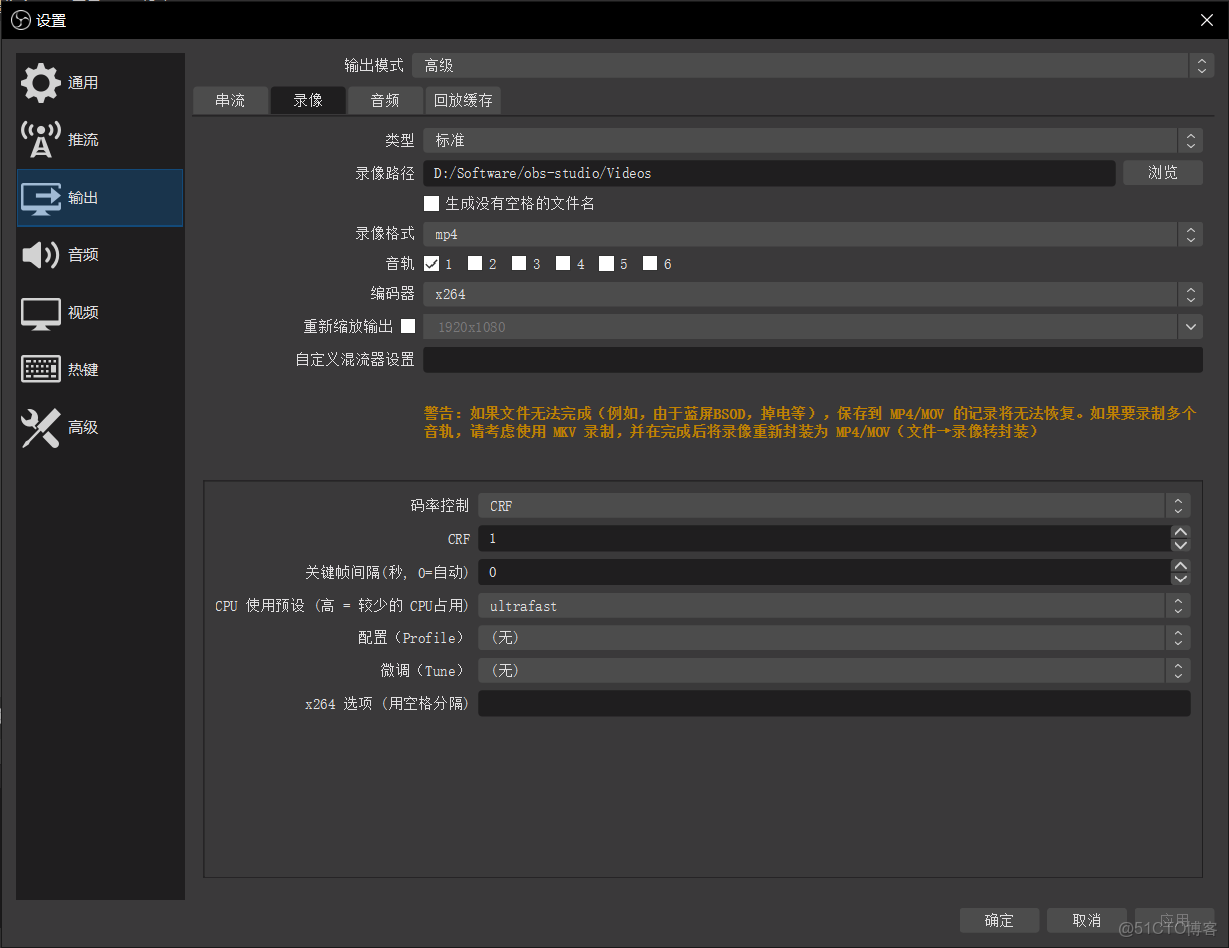Click the x264 选项 input field
Viewport: 1229px width, 948px height.
tap(834, 704)
